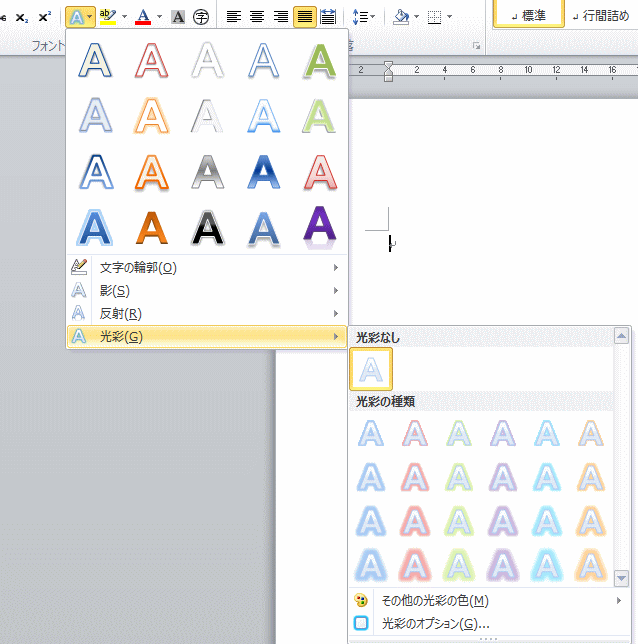Click the subscript button
Image resolution: width=638 pixels, height=644 pixels.
(22, 17)
